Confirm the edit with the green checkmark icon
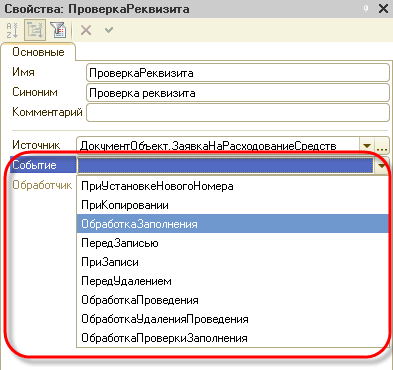Image resolution: width=393 pixels, height=370 pixels. 109,30
